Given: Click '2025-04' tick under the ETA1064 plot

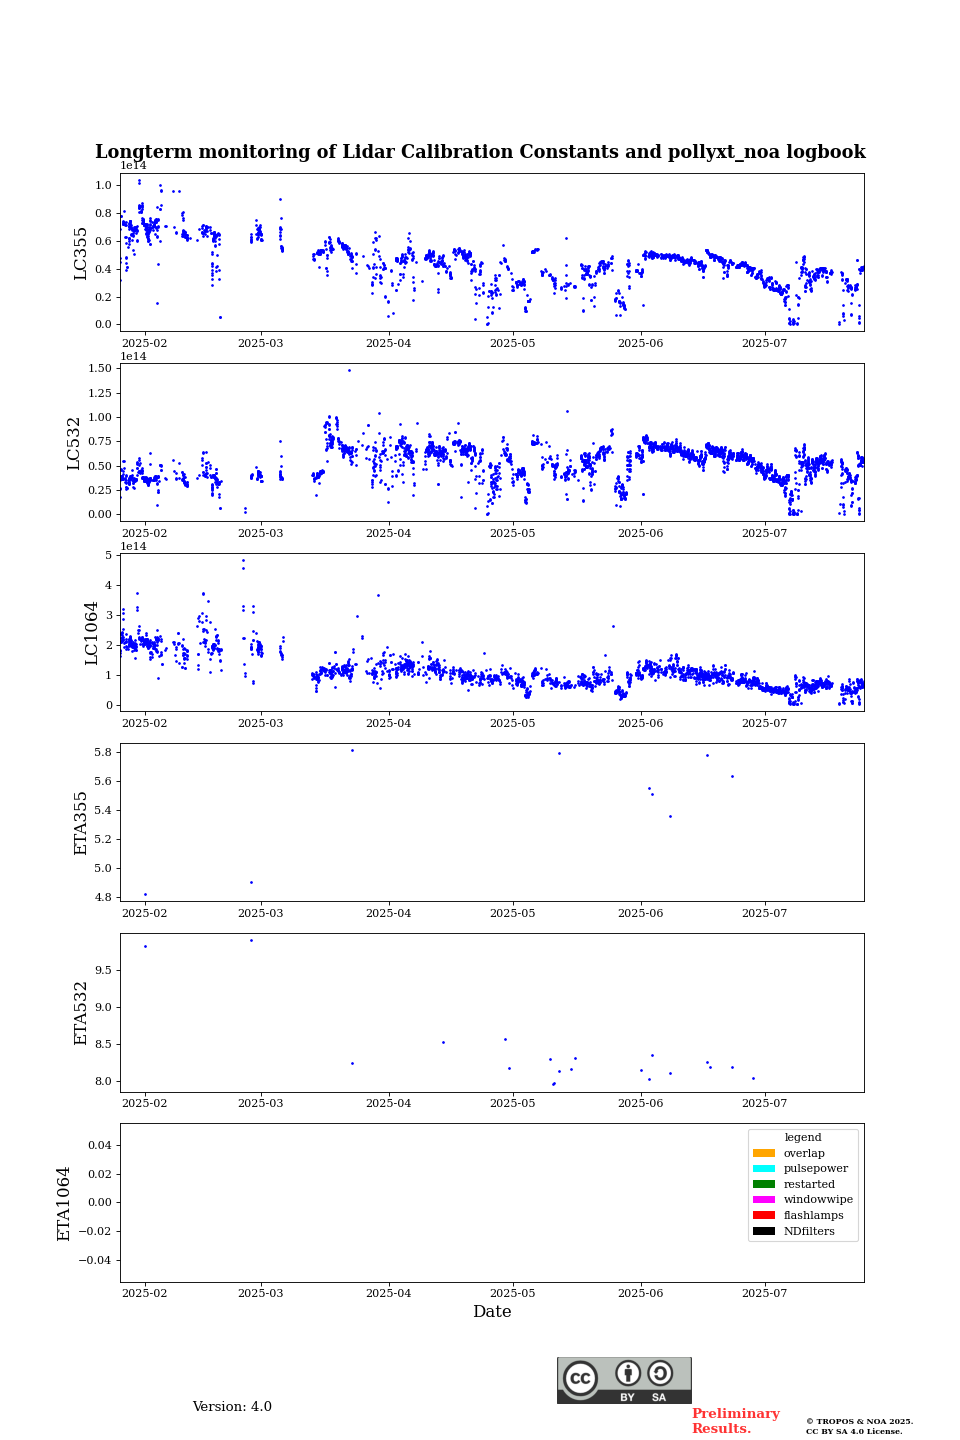Looking at the screenshot, I should [x=388, y=1293].
